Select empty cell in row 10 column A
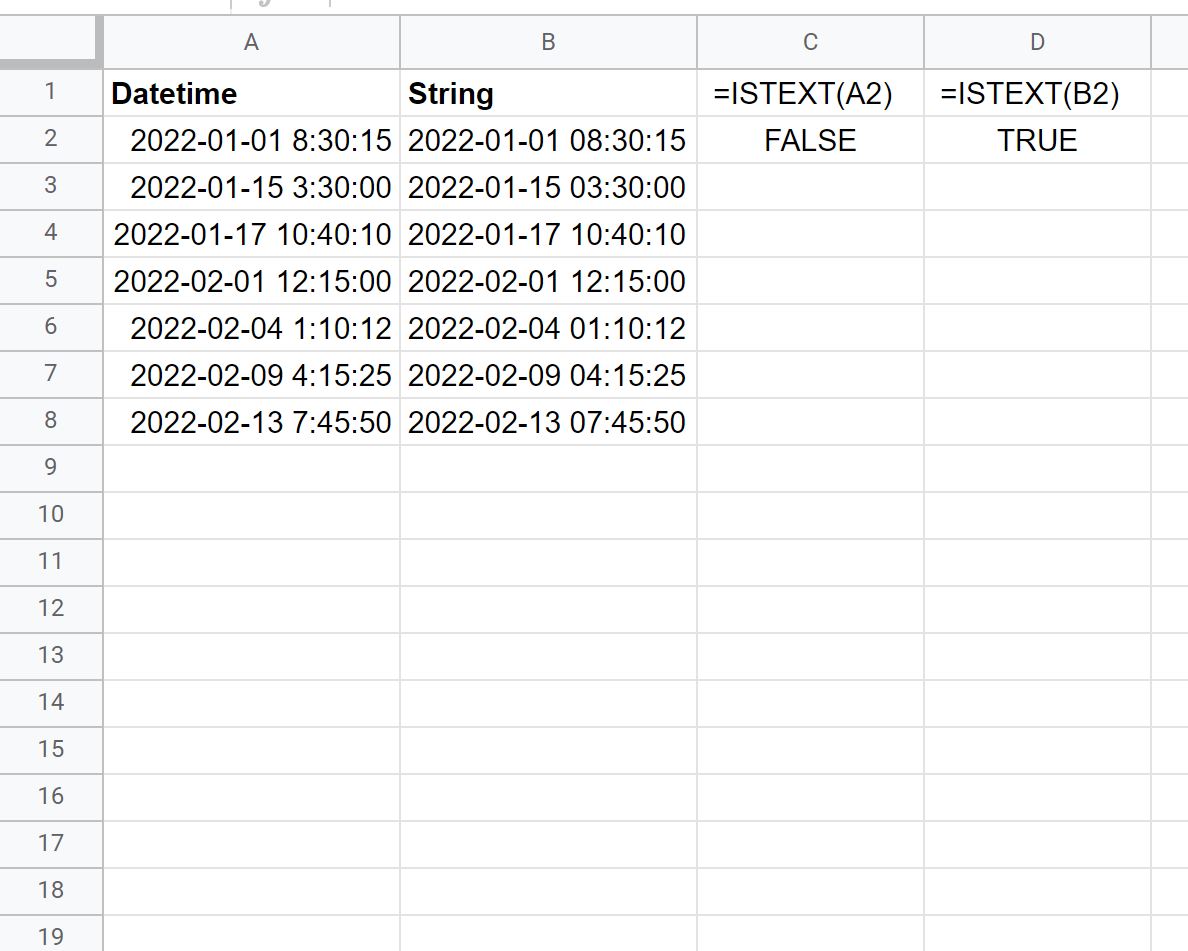The image size is (1188, 951). (x=250, y=515)
